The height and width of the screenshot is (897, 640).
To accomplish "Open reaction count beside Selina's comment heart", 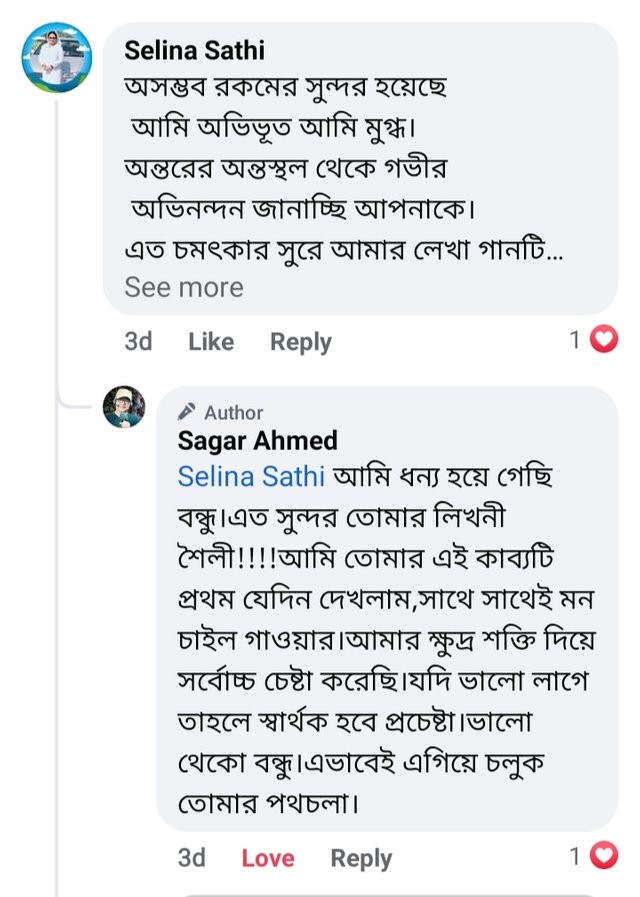I will [x=575, y=341].
